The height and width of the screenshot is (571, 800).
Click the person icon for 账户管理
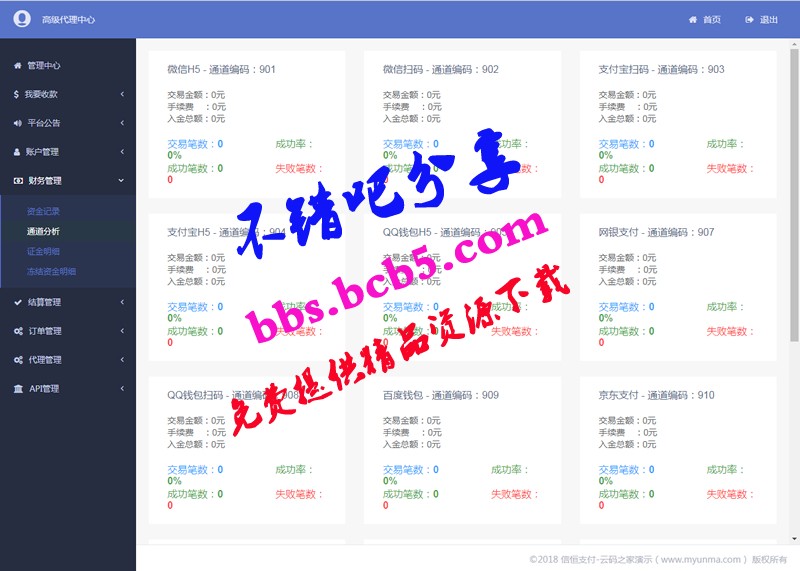[x=17, y=152]
